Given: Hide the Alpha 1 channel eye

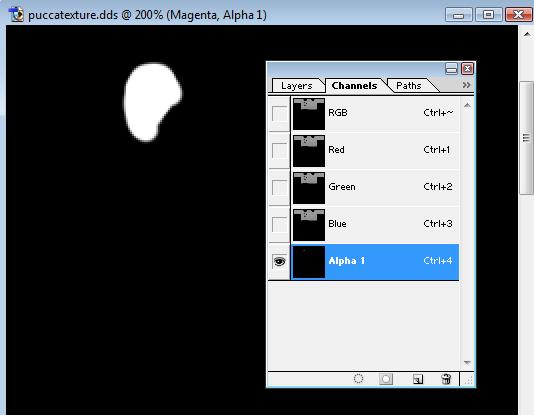Looking at the screenshot, I should pyautogui.click(x=279, y=261).
